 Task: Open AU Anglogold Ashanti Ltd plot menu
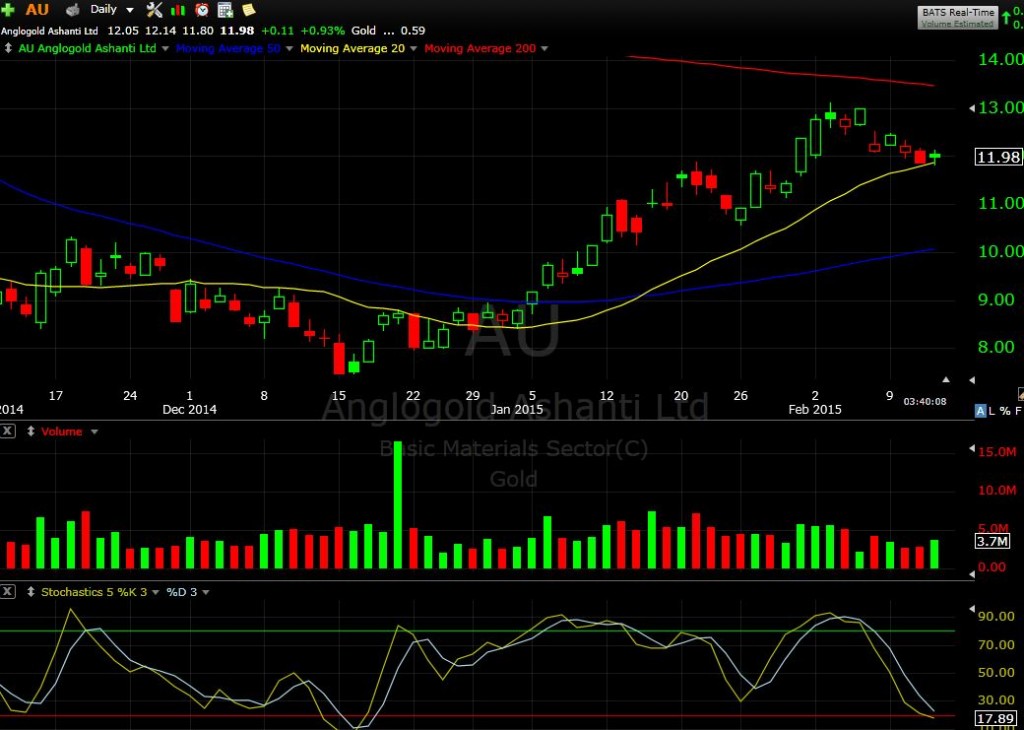click(165, 48)
